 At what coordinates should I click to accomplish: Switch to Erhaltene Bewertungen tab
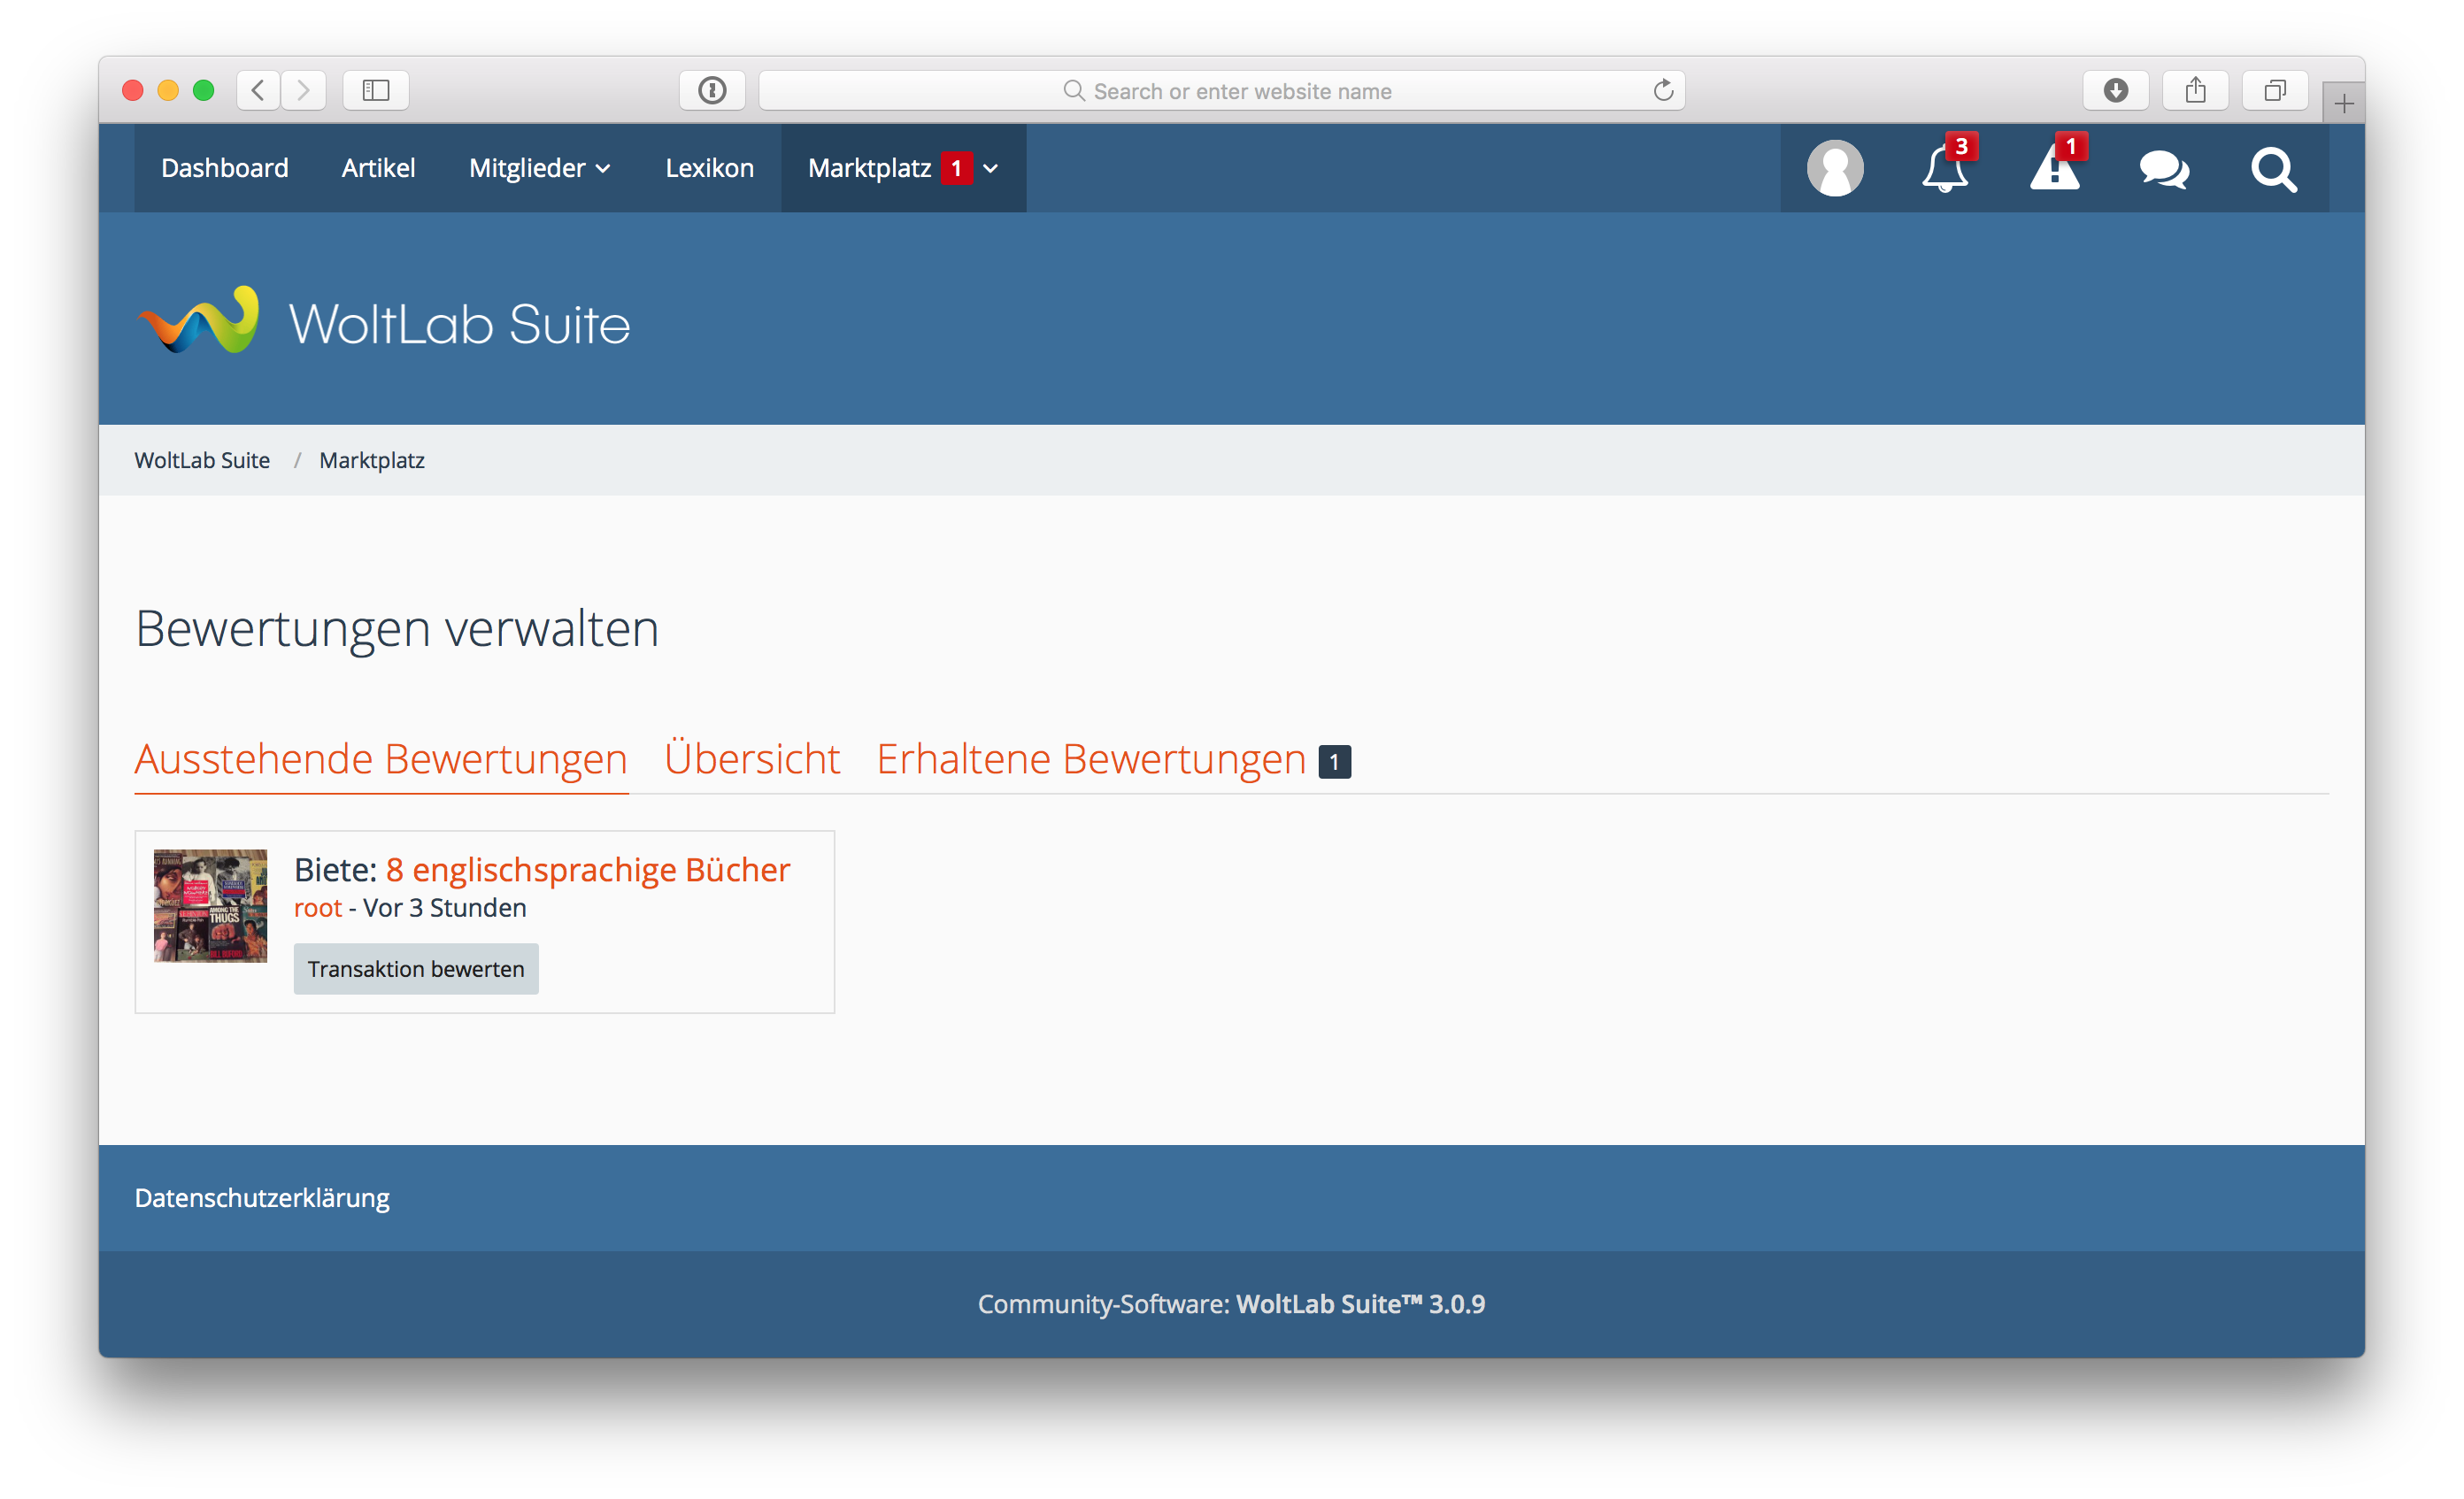pos(1091,758)
